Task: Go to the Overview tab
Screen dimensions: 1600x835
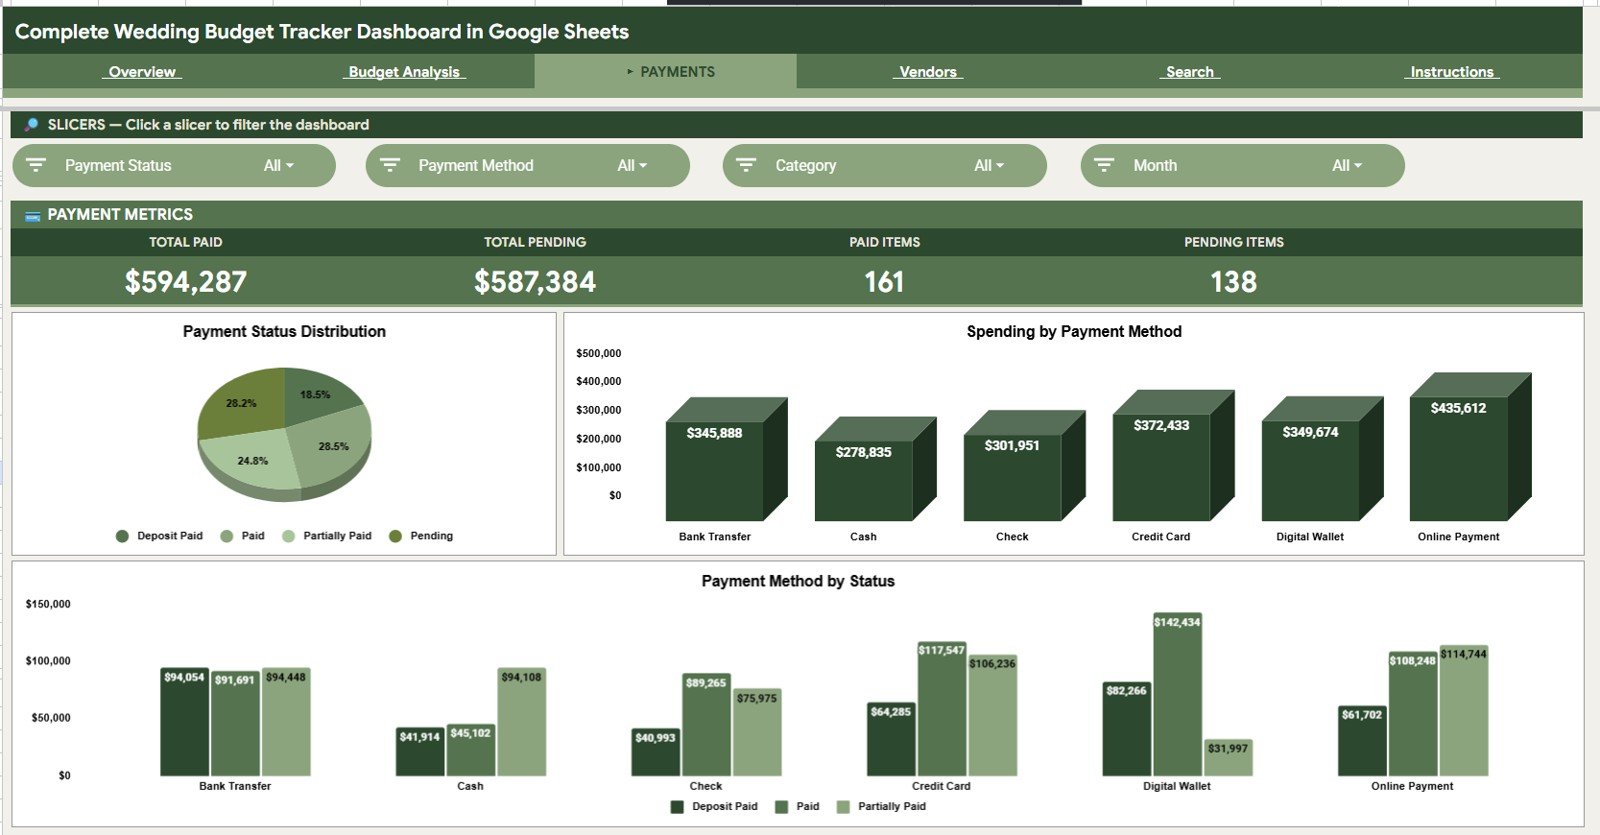Action: coord(142,72)
